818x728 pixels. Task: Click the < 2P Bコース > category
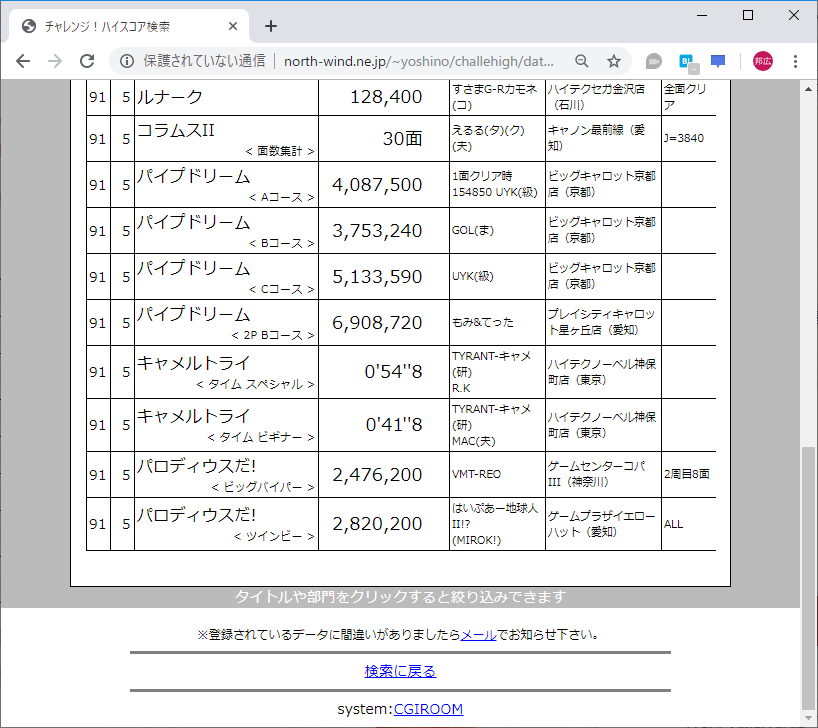pyautogui.click(x=273, y=335)
